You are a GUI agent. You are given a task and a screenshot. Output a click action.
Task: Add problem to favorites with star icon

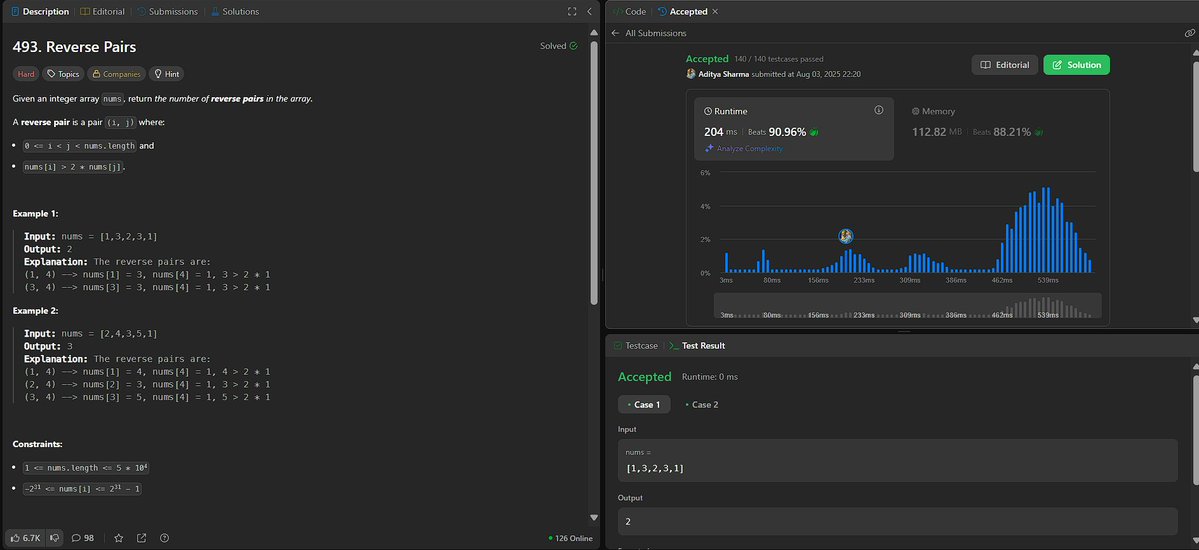click(119, 538)
